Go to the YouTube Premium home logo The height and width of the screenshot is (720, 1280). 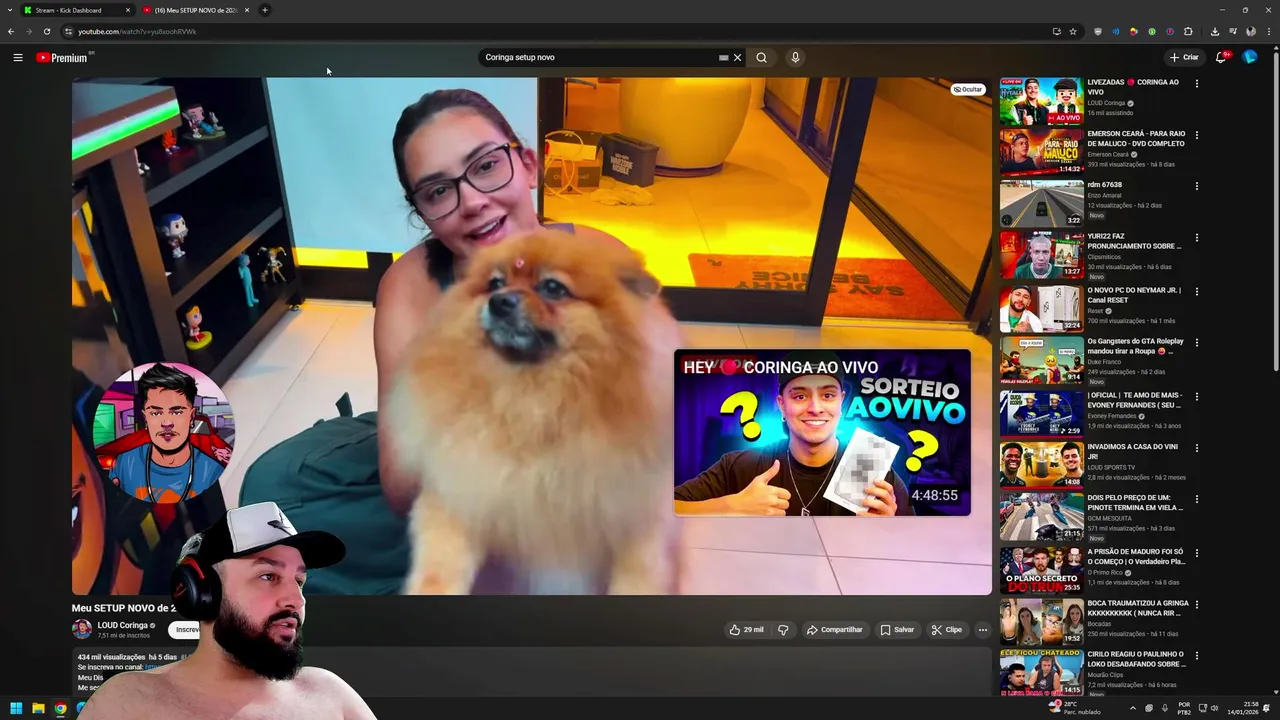(61, 57)
